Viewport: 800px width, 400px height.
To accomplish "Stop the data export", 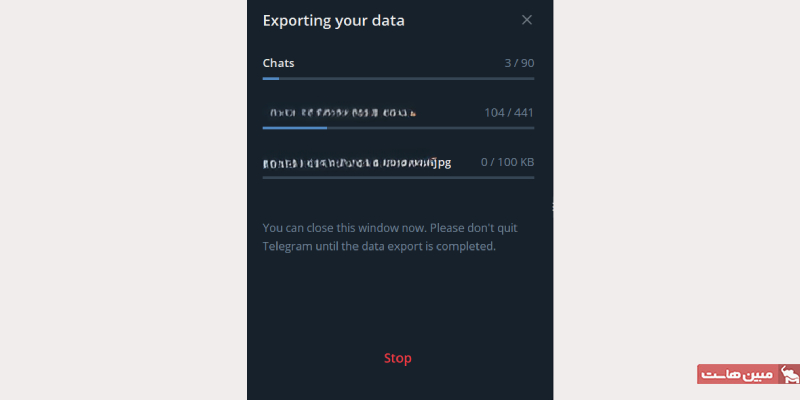I will tap(397, 358).
